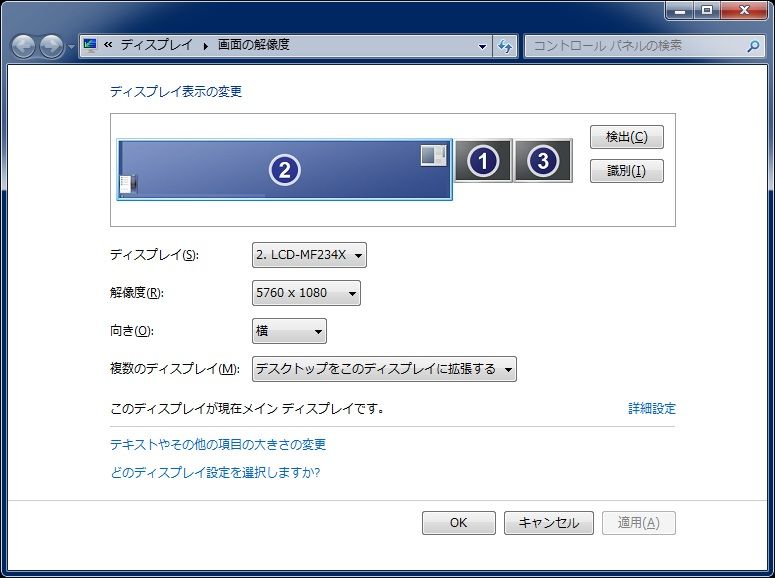Expand the arrow after ディスプレイ in the breadcrumb
Viewport: 775px width, 578px height.
pyautogui.click(x=205, y=46)
